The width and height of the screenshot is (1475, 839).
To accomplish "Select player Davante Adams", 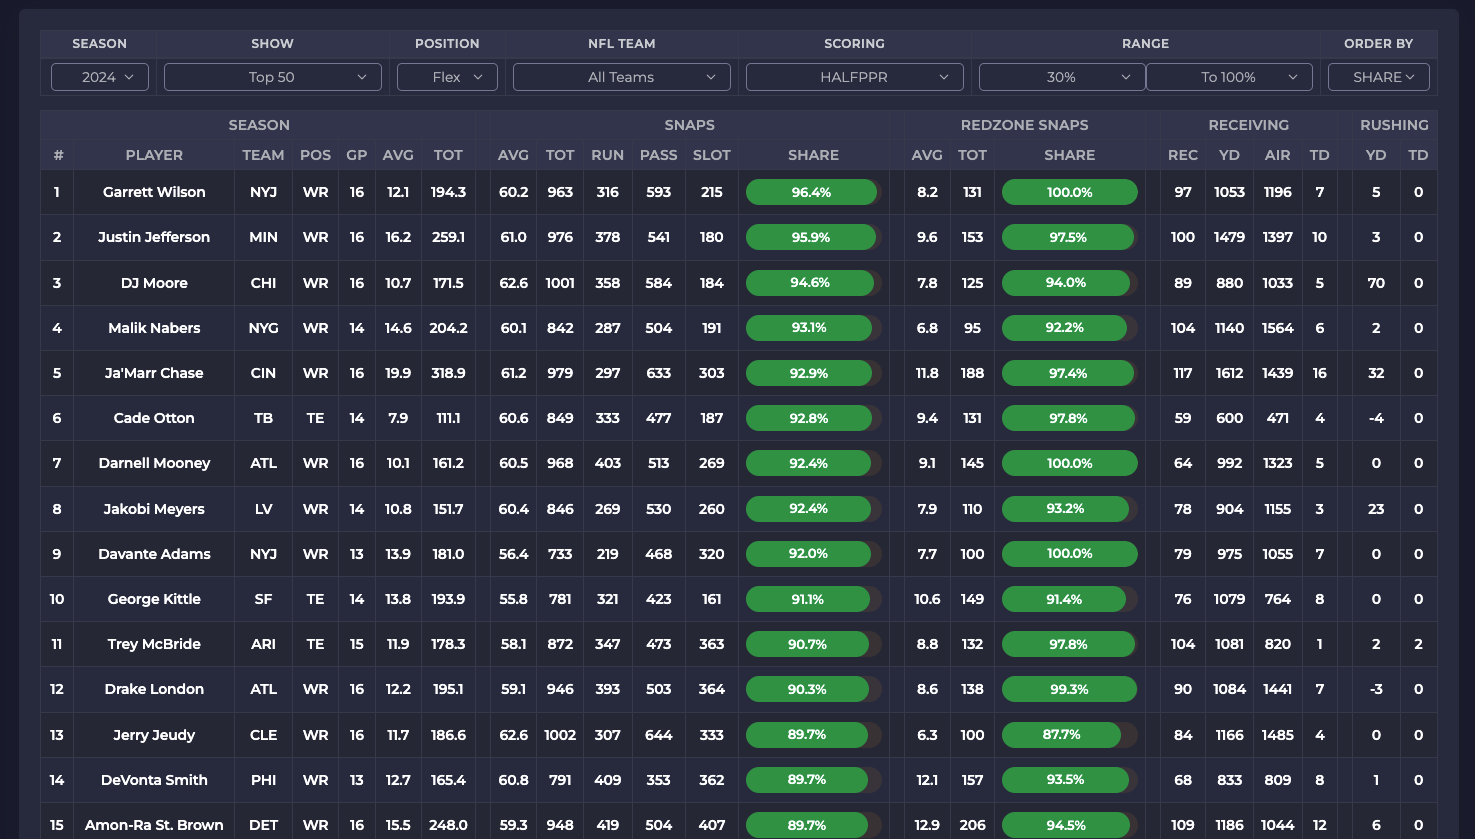I will pos(154,554).
